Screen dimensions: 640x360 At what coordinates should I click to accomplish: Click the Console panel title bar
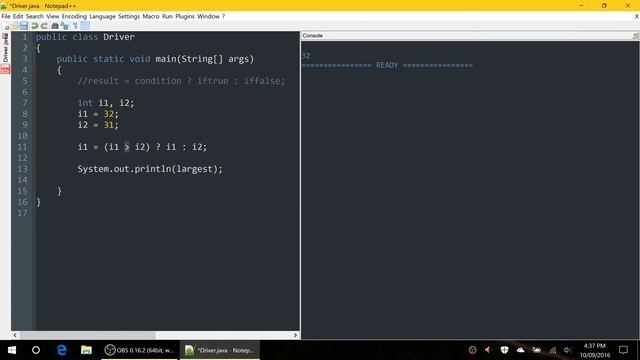(x=470, y=36)
